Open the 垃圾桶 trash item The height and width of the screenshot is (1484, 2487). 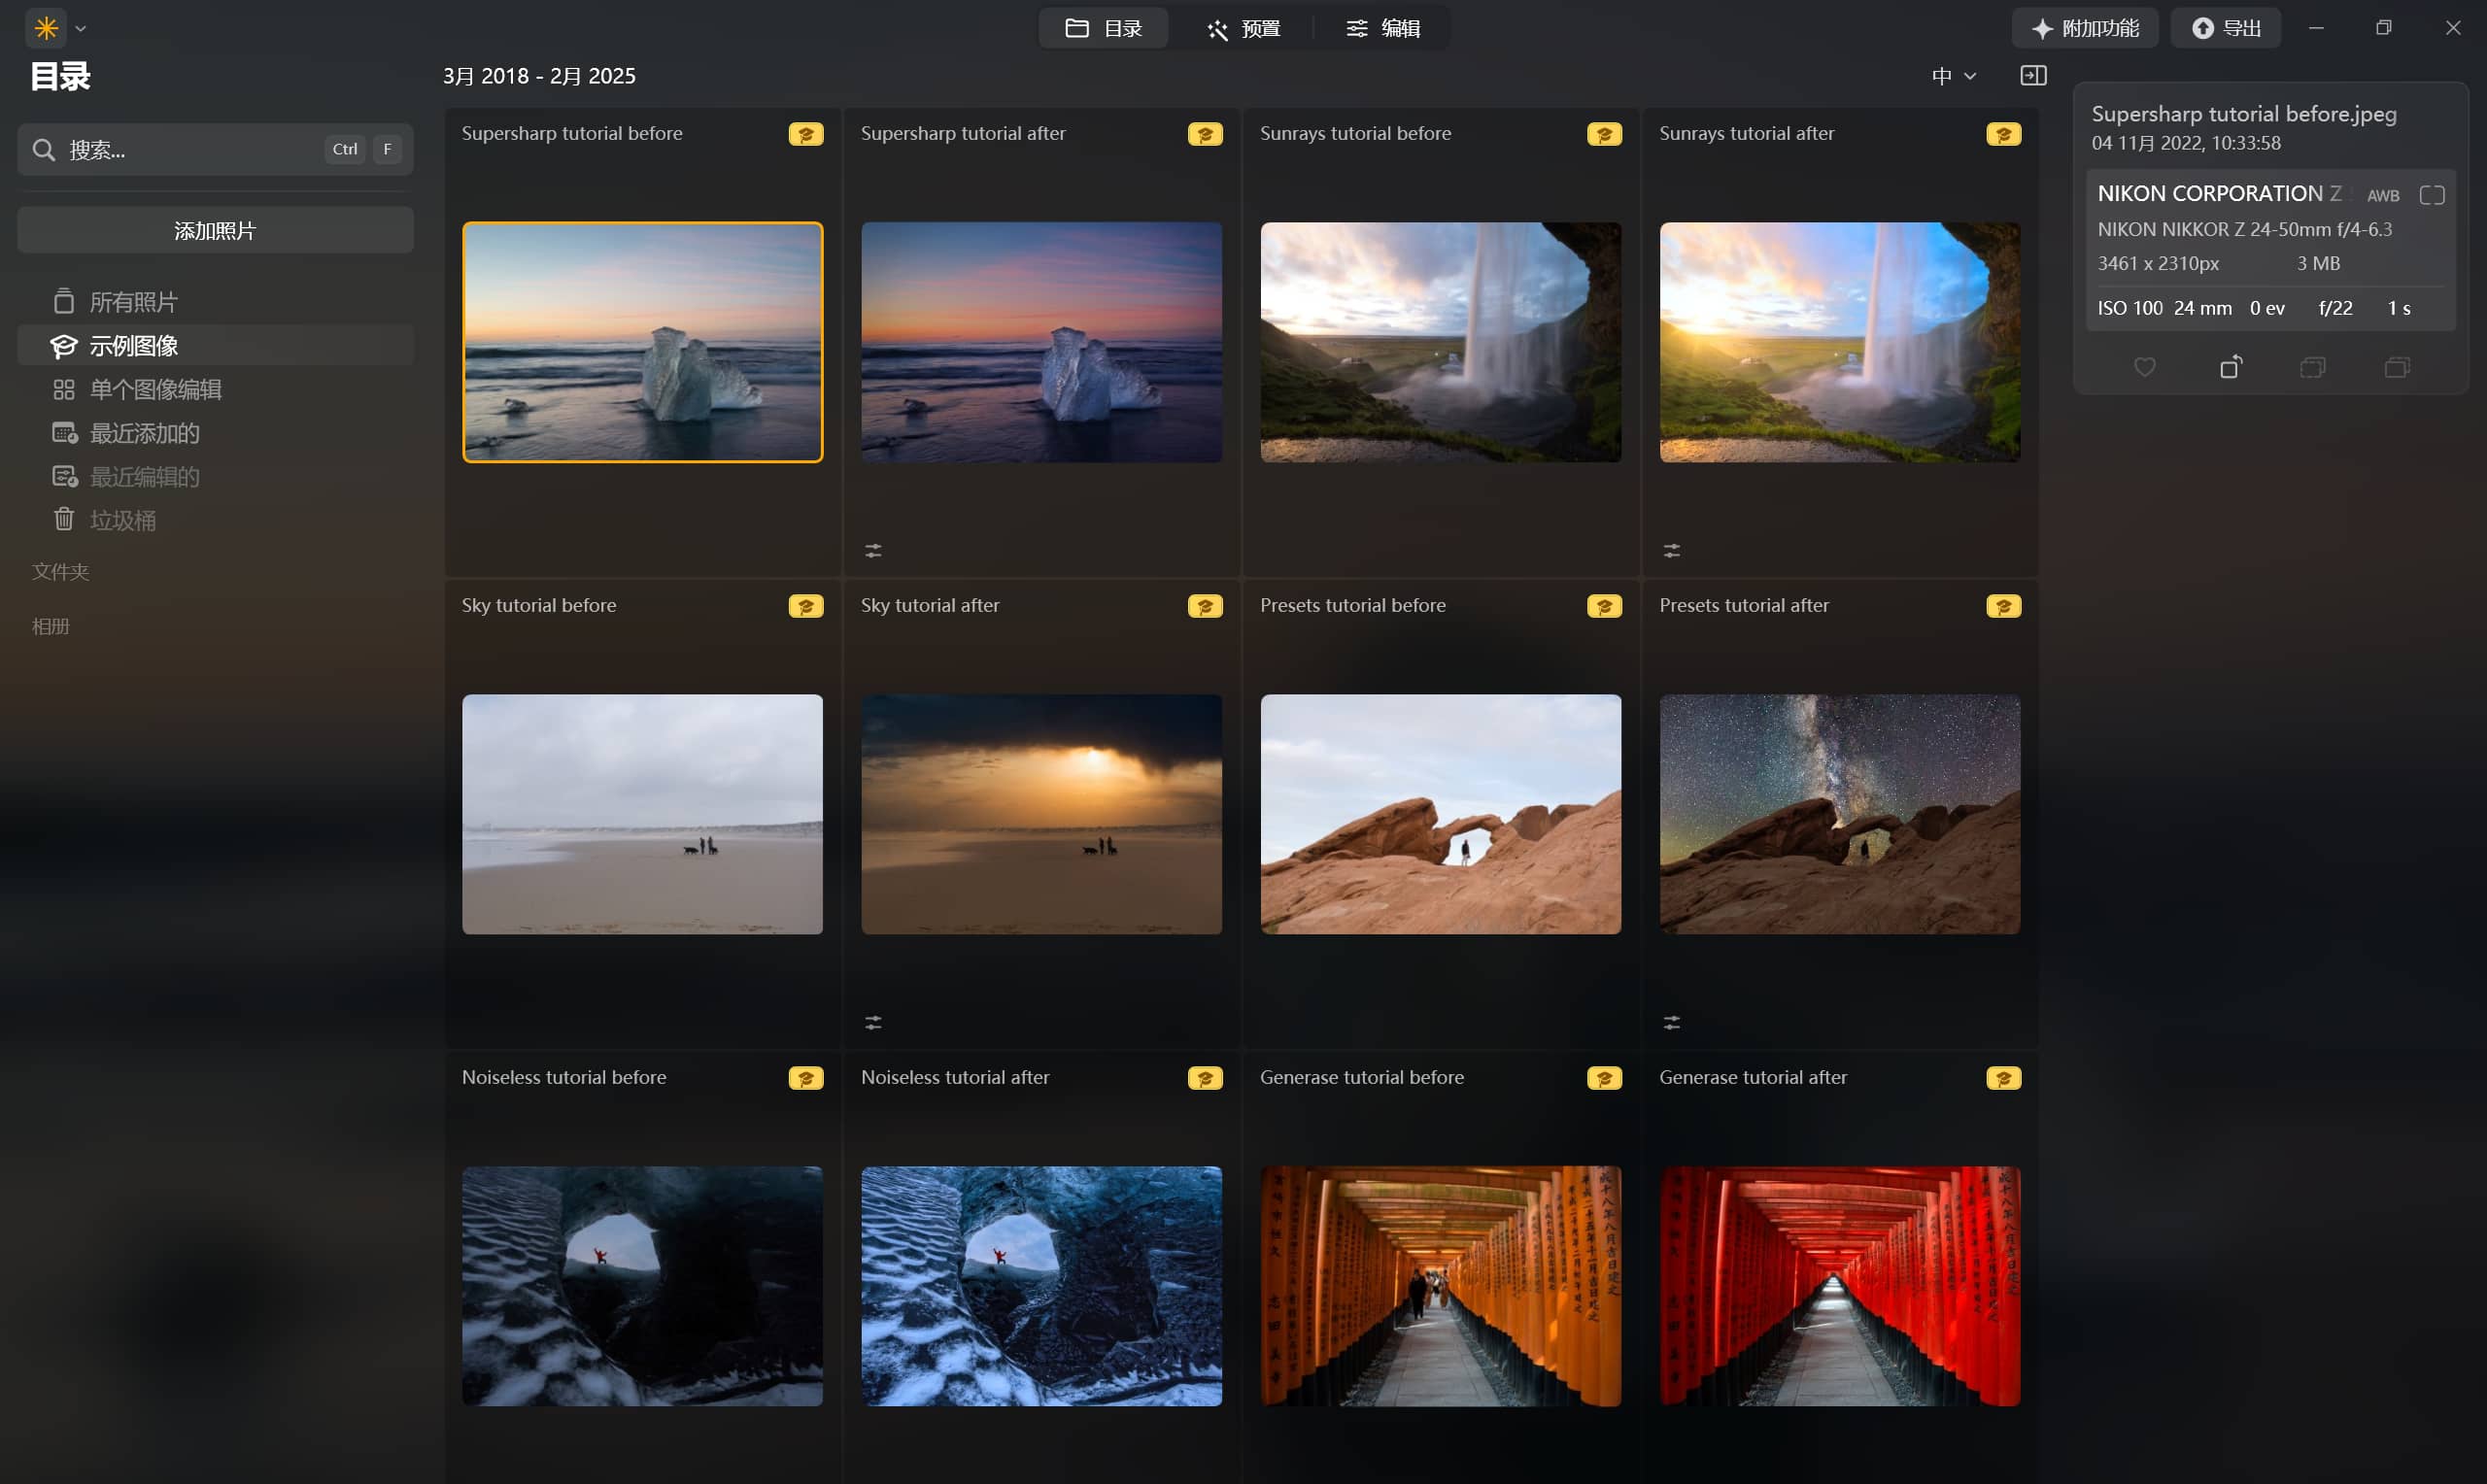pos(122,520)
